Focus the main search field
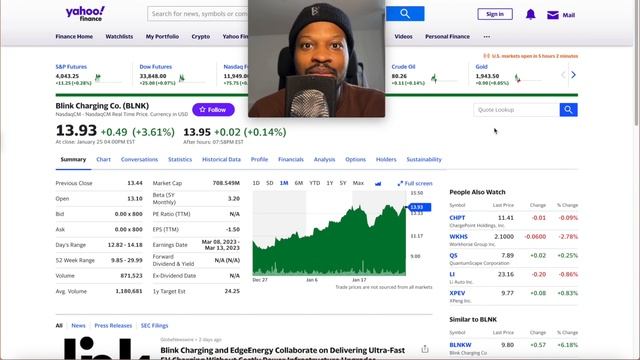This screenshot has height=360, width=640. pos(198,14)
